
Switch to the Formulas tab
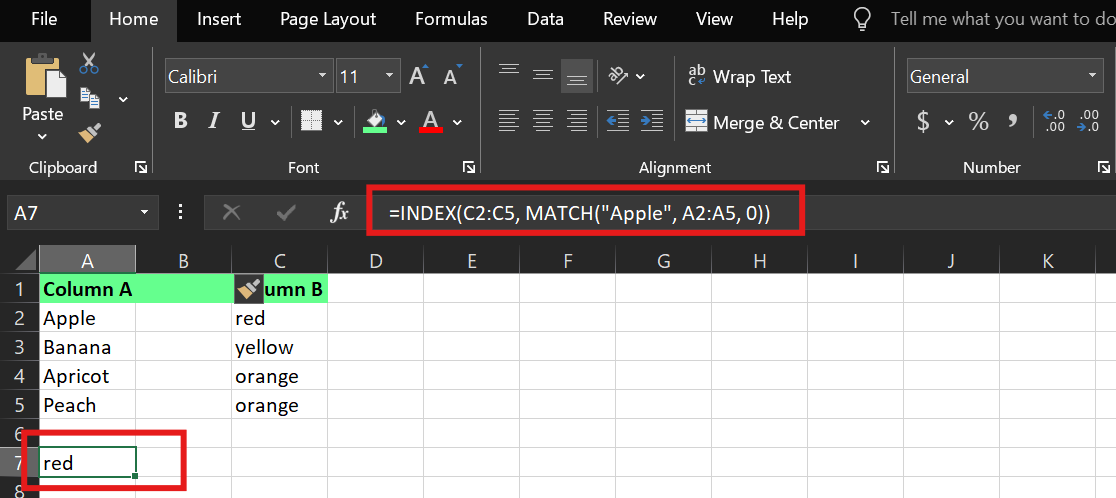(451, 19)
